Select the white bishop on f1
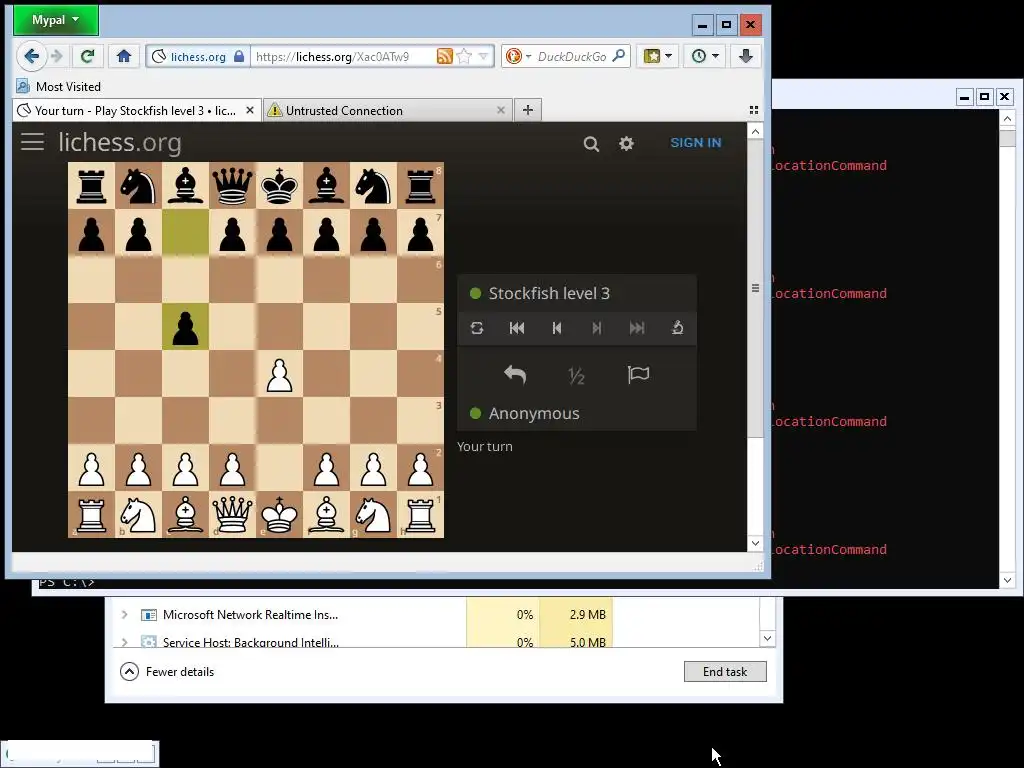Screen dimensions: 1024x768 pyautogui.click(x=327, y=515)
